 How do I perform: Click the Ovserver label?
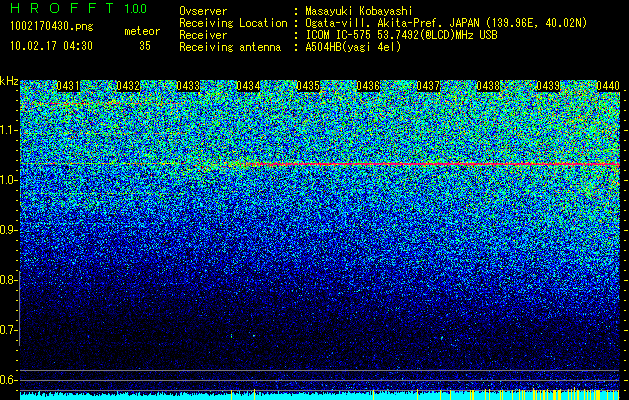click(203, 11)
